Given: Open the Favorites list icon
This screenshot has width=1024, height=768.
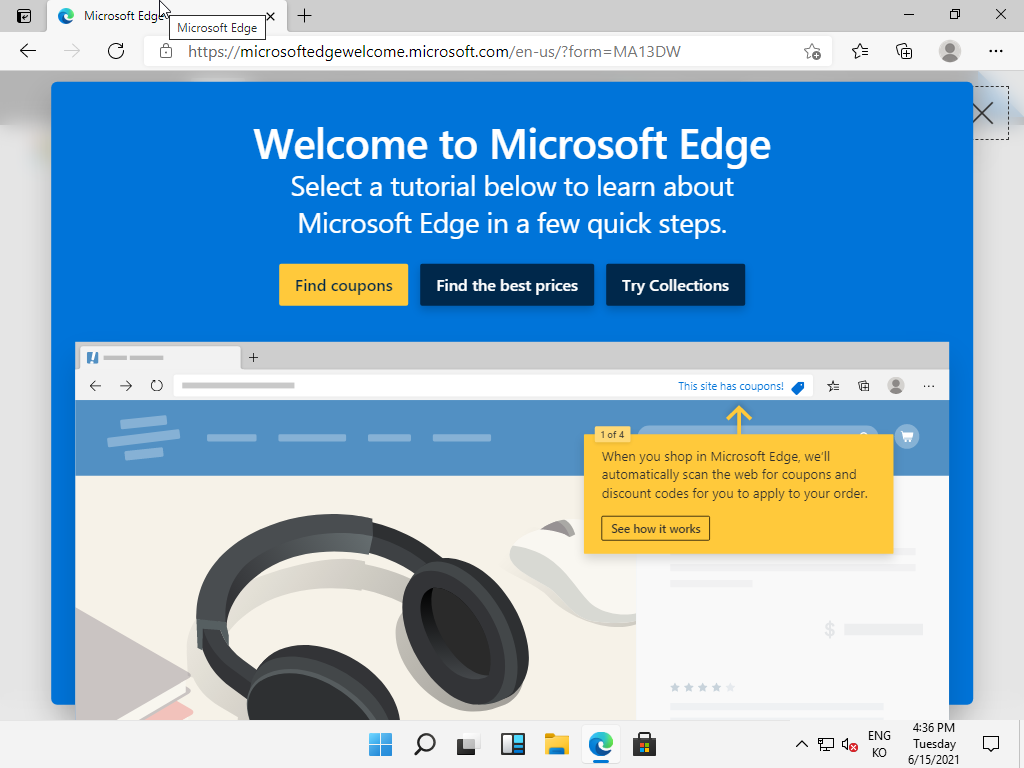Looking at the screenshot, I should (859, 51).
